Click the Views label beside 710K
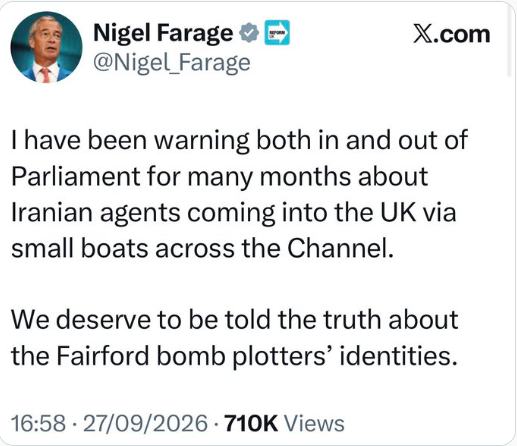517x446 pixels. point(314,423)
